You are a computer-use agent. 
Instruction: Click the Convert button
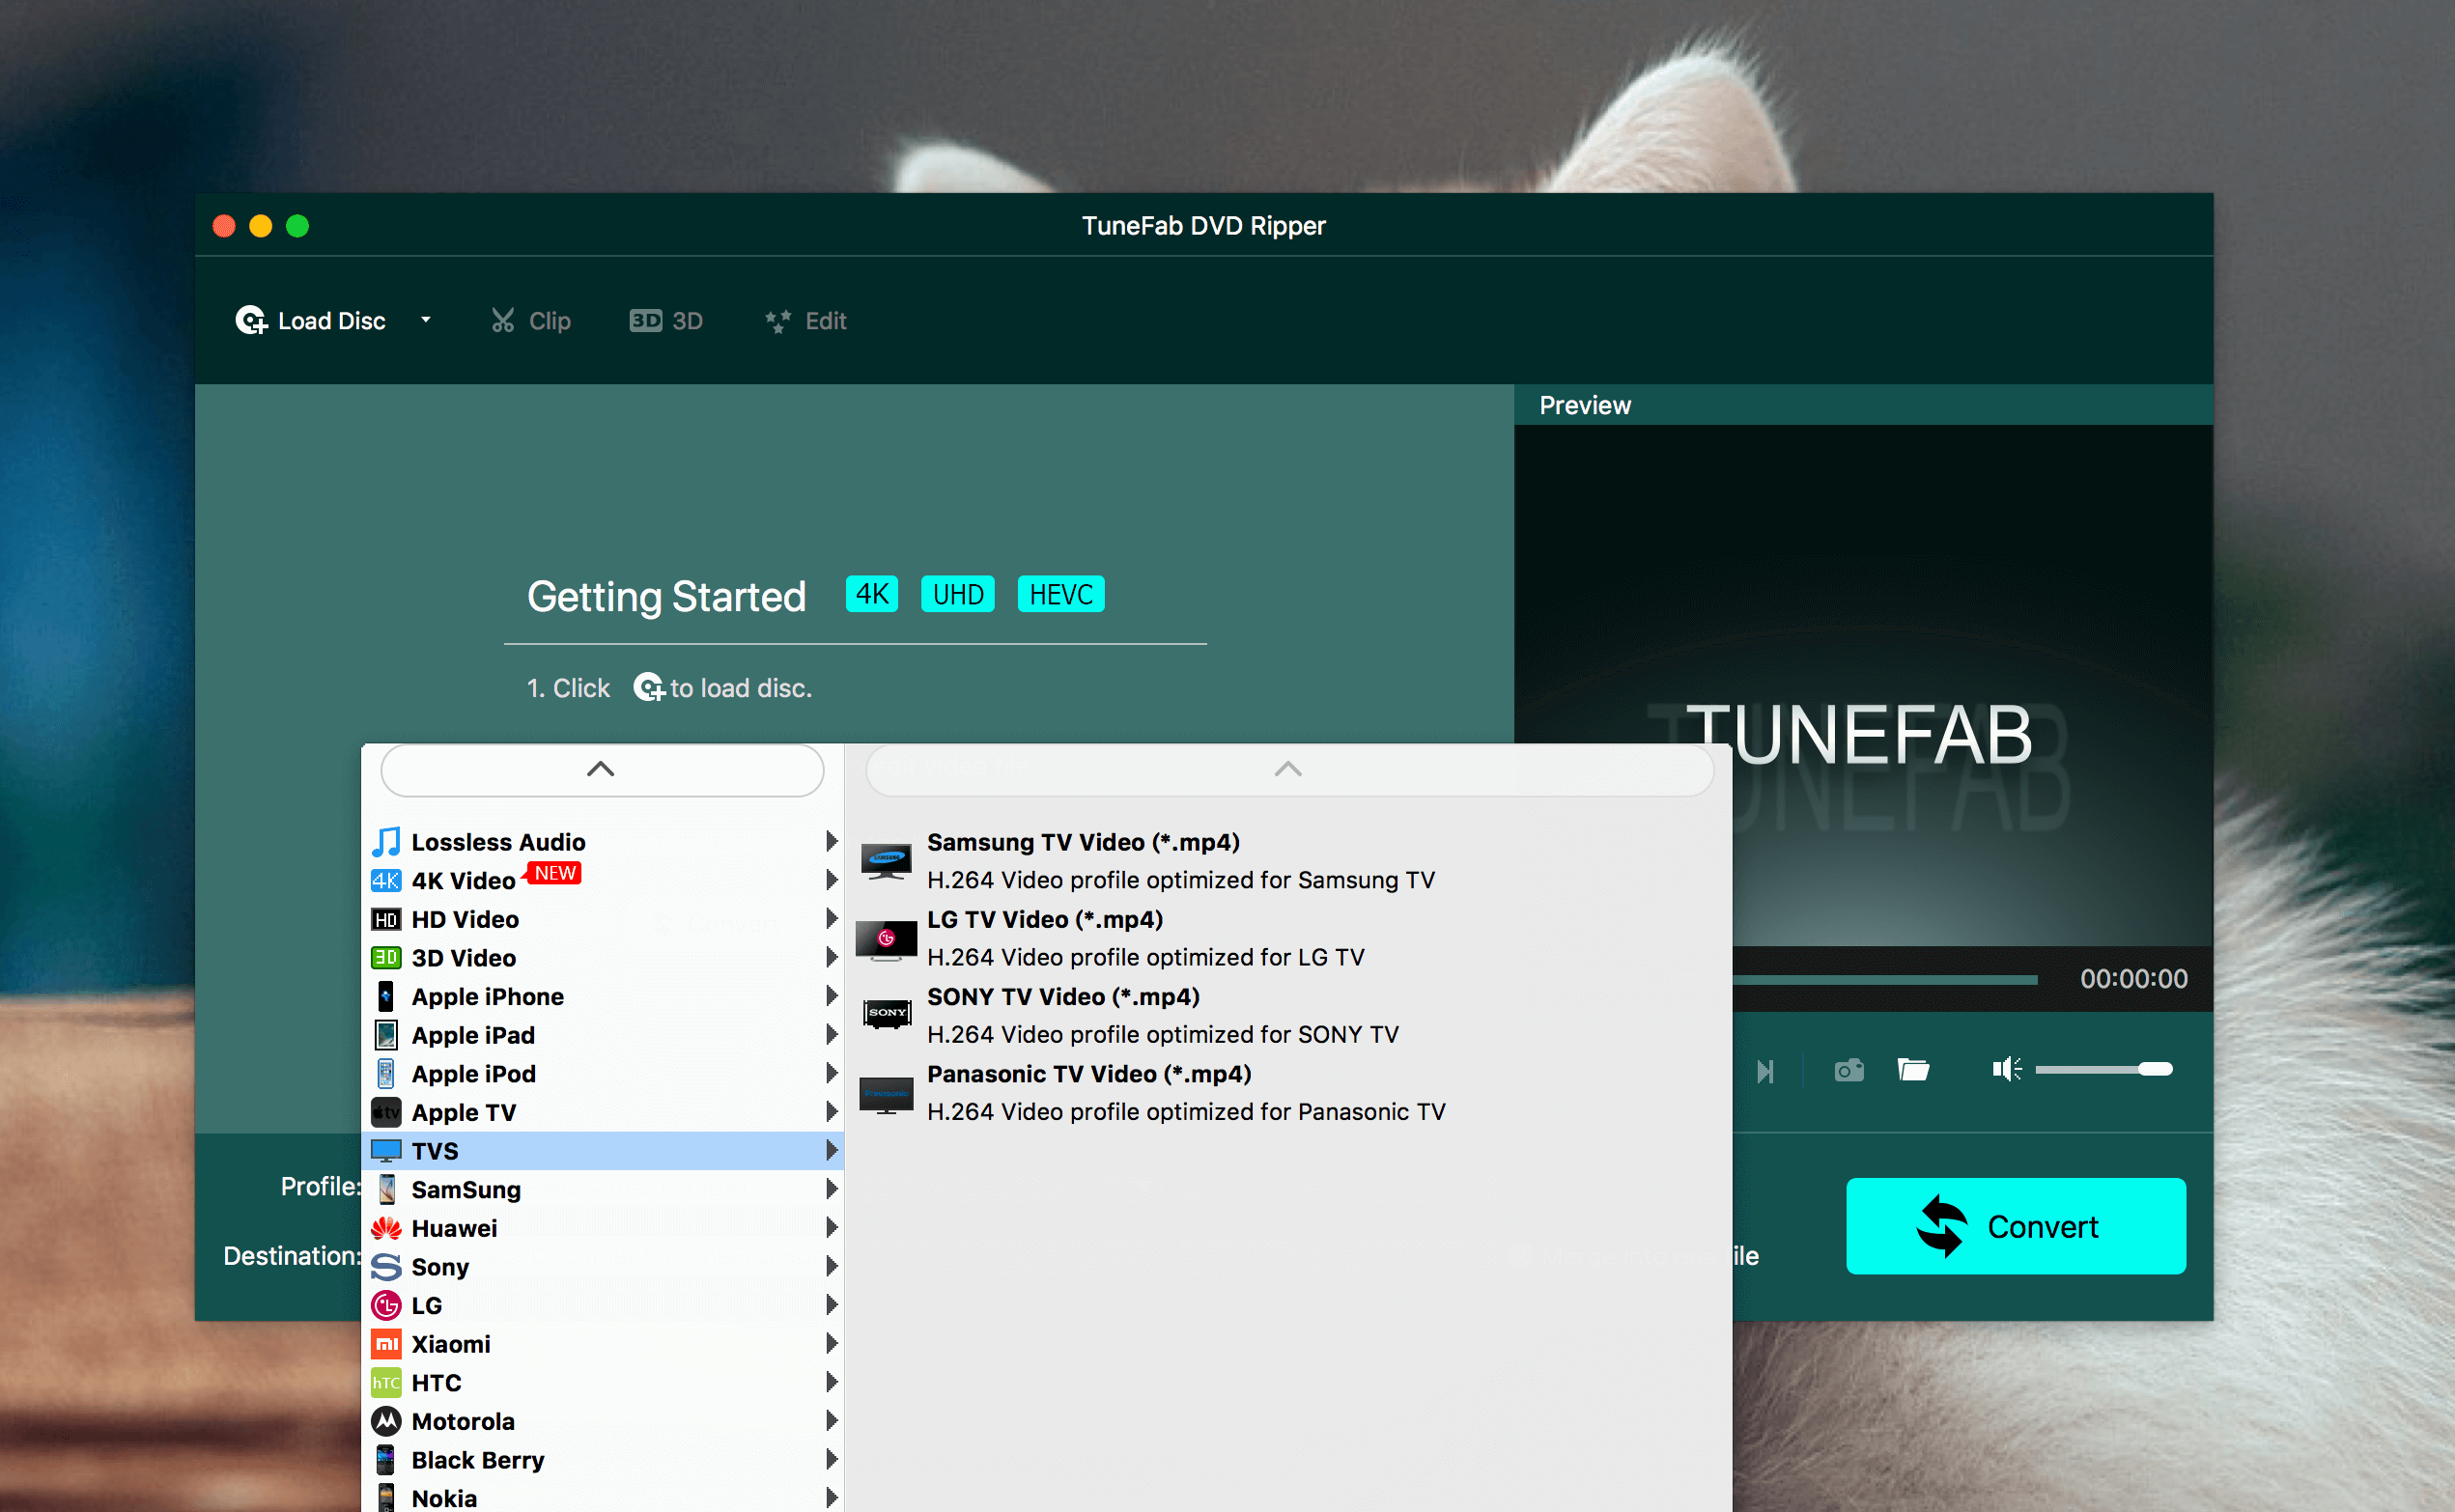point(2015,1226)
